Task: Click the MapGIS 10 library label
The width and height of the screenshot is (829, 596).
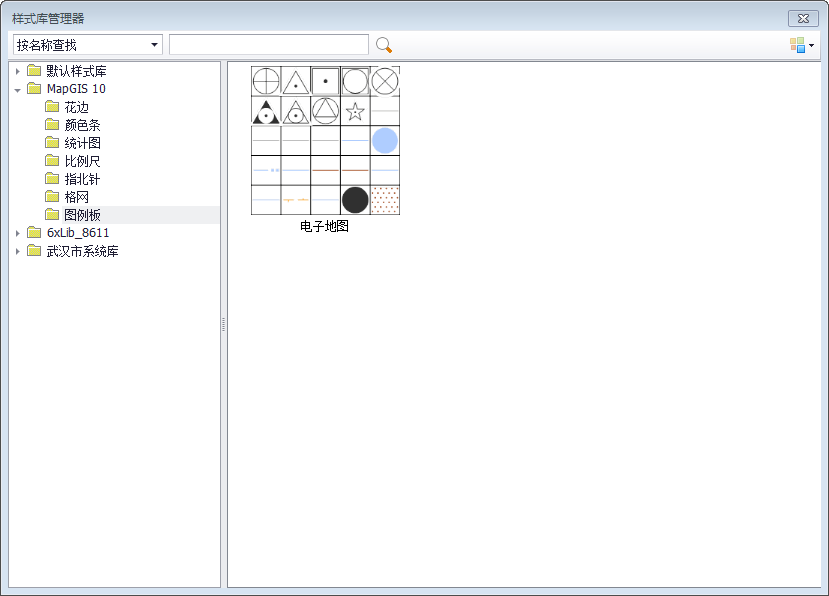Action: (76, 89)
